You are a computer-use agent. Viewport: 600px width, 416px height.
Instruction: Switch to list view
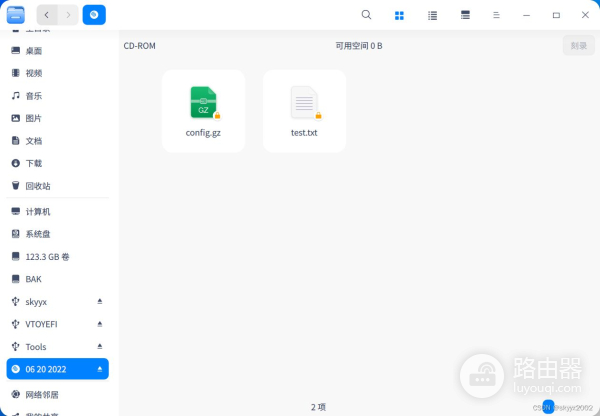(432, 16)
